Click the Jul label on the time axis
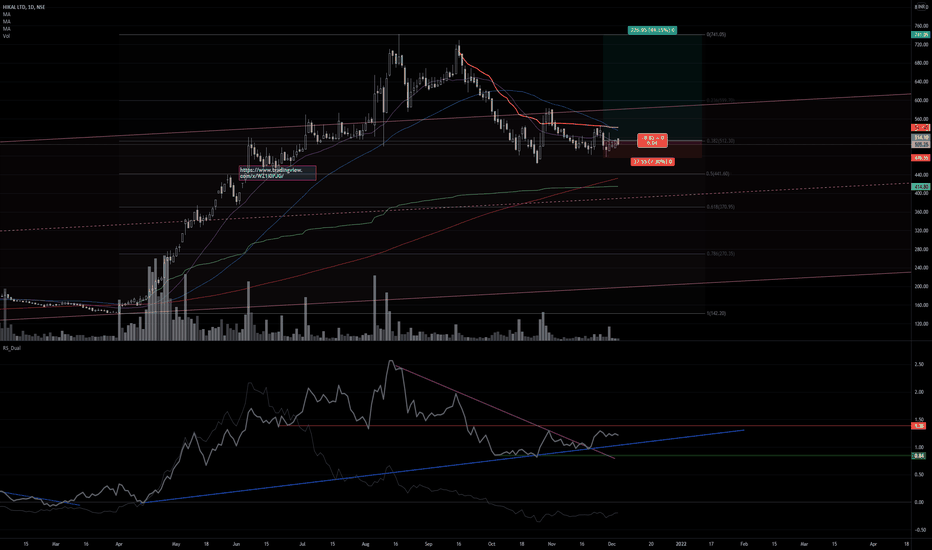The width and height of the screenshot is (932, 550). pos(303,544)
